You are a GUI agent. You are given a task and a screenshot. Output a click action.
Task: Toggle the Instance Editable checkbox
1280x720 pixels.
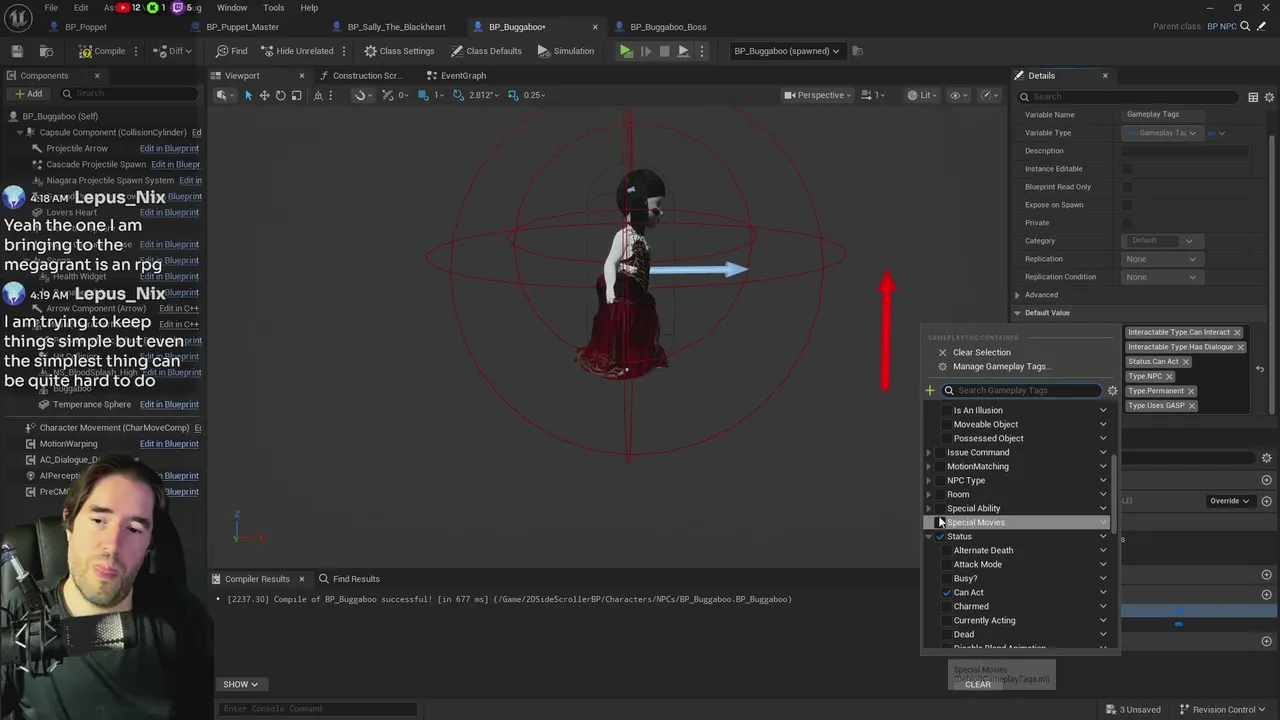pos(1127,169)
